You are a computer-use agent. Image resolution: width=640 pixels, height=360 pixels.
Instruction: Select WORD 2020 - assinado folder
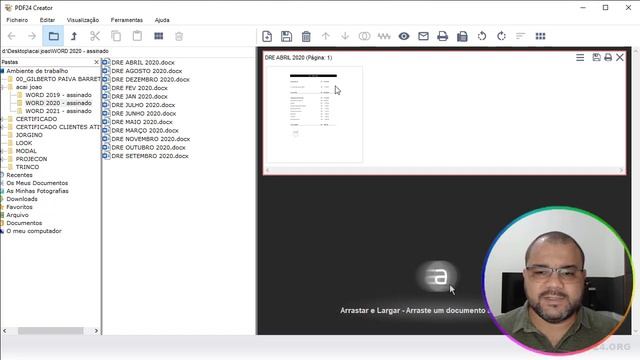click(58, 103)
